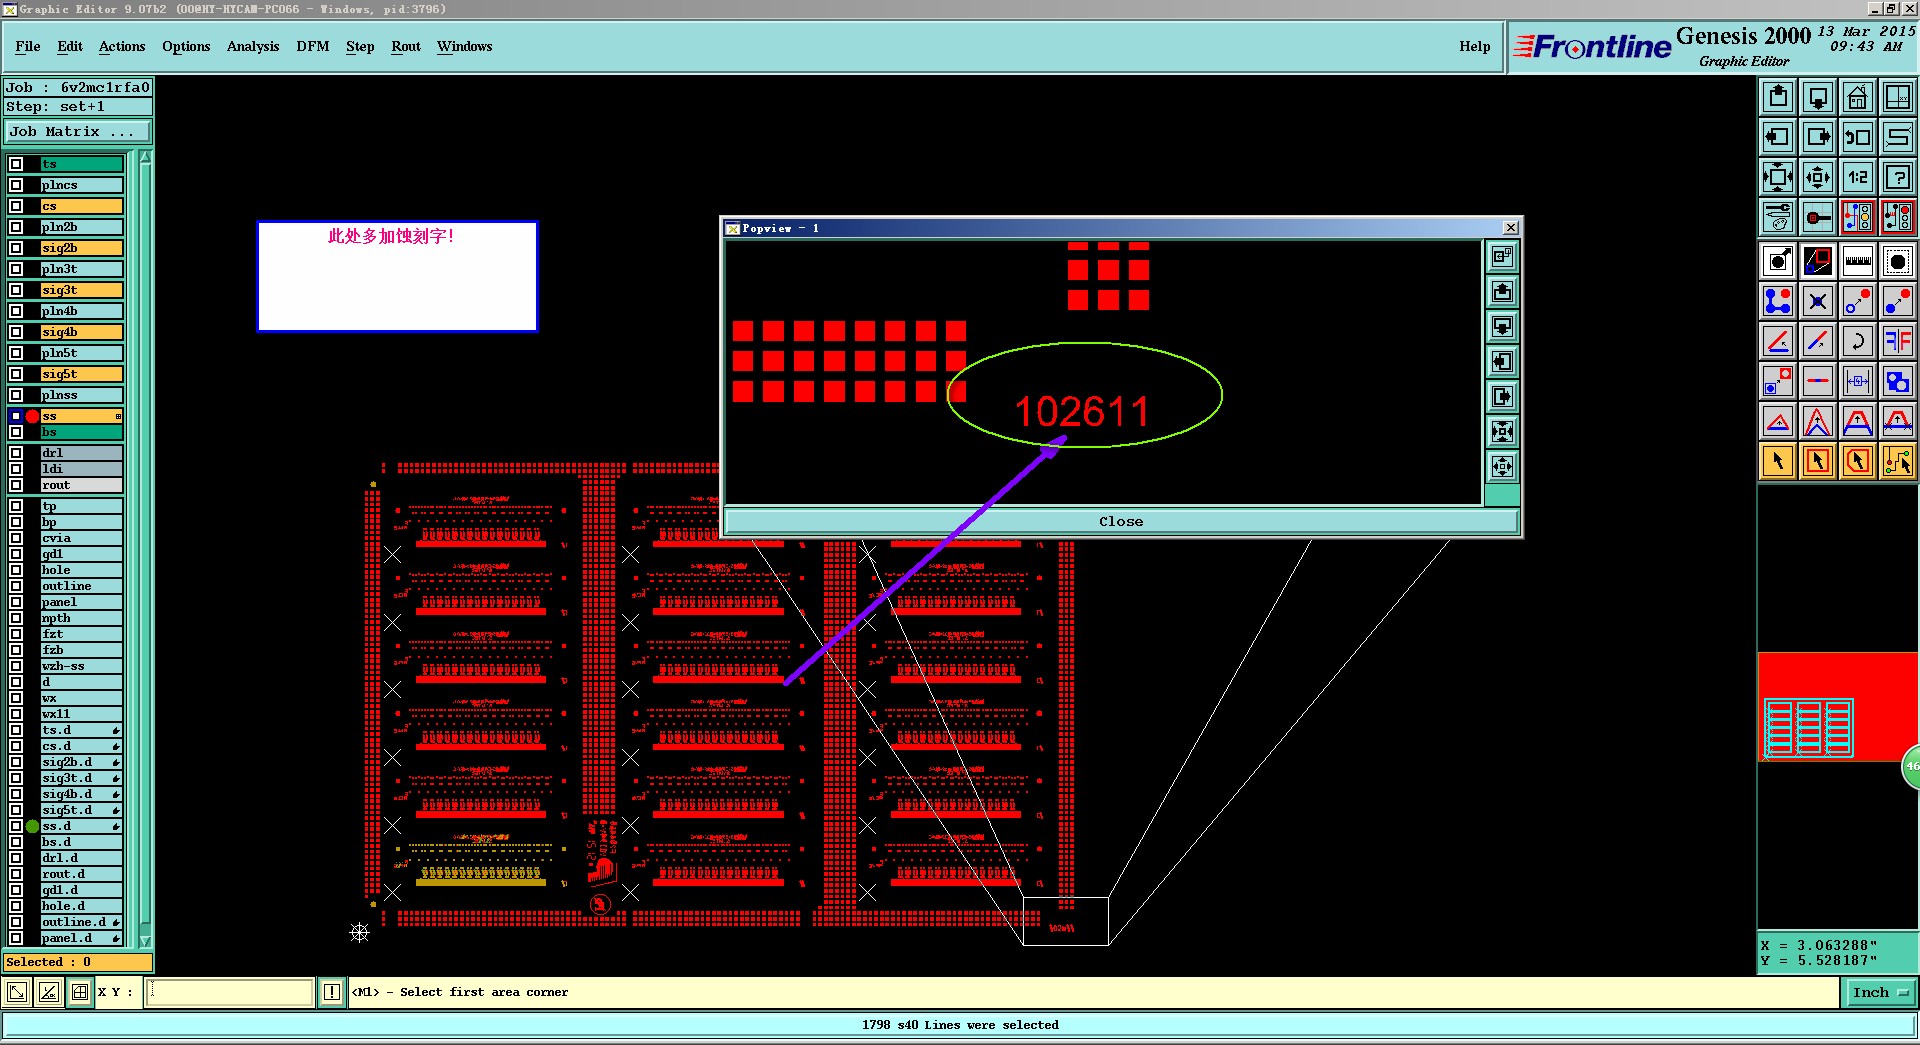This screenshot has height=1045, width=1920.
Task: Click the layer list scroll up arrow
Action: (x=145, y=157)
